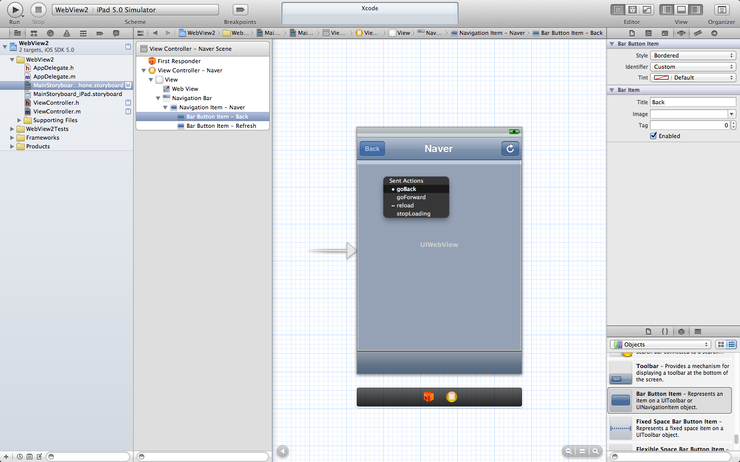Click the Tag stepper control
The height and width of the screenshot is (462, 740).
[x=733, y=125]
